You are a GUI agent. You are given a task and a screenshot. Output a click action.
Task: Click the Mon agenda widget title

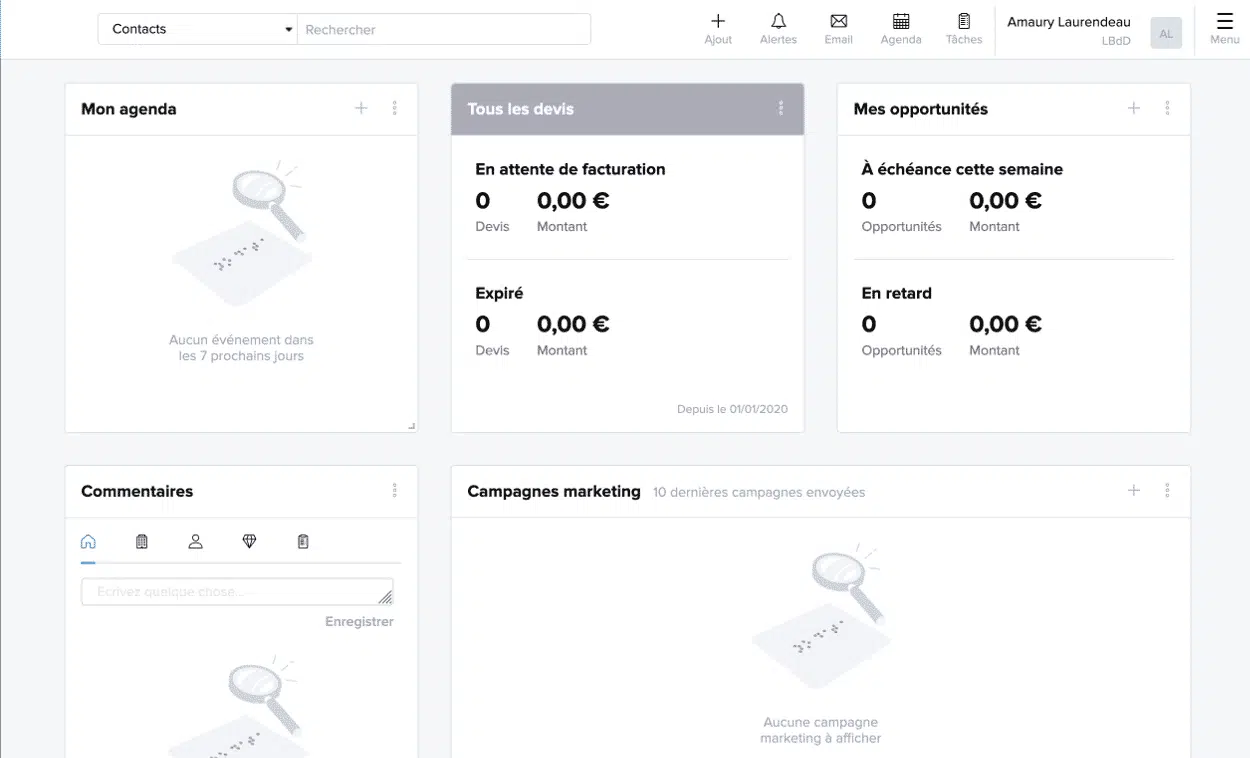(x=128, y=109)
